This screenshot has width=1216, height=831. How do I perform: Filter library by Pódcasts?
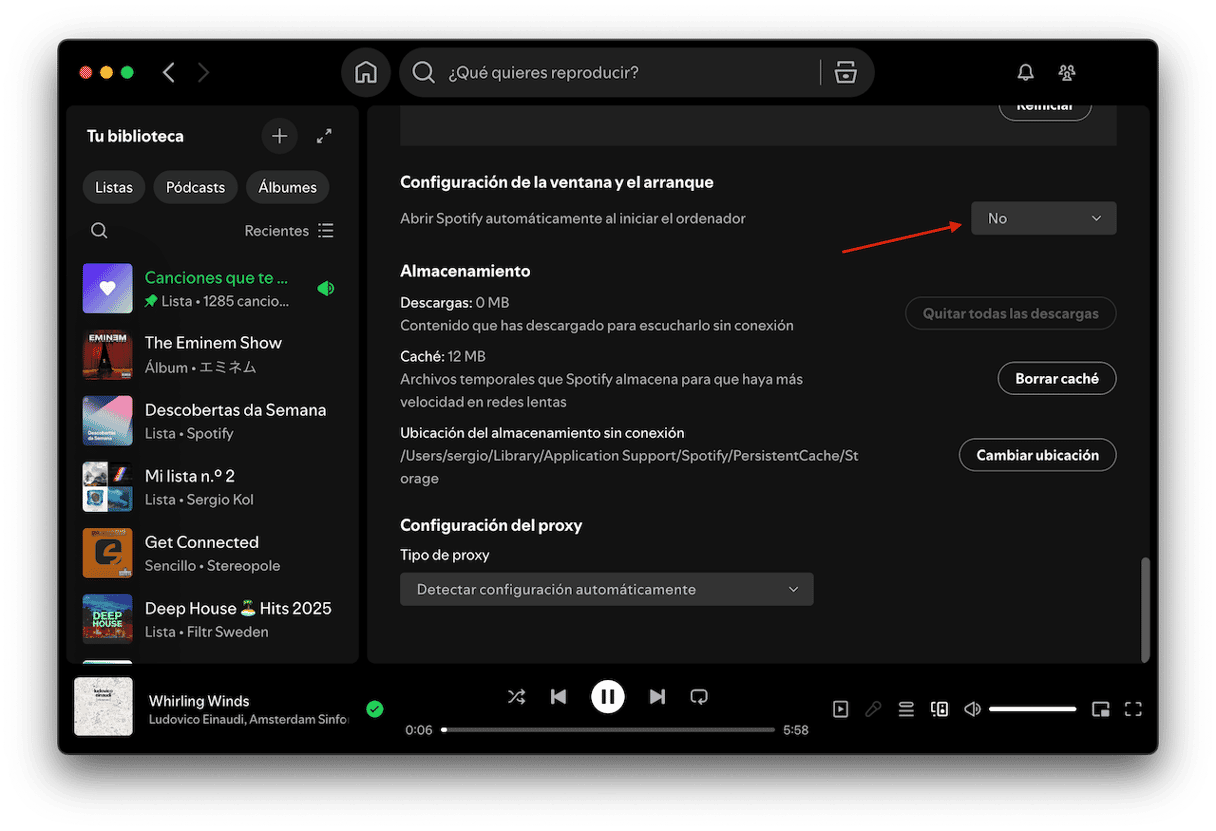coord(195,187)
